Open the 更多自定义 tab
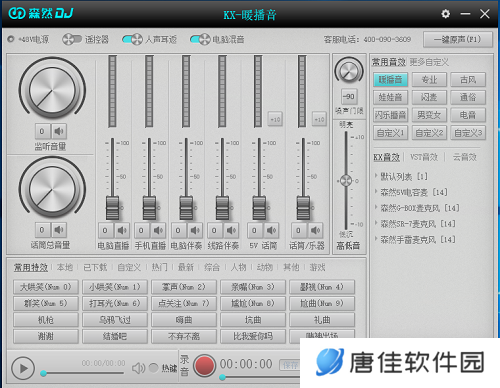 (429, 62)
